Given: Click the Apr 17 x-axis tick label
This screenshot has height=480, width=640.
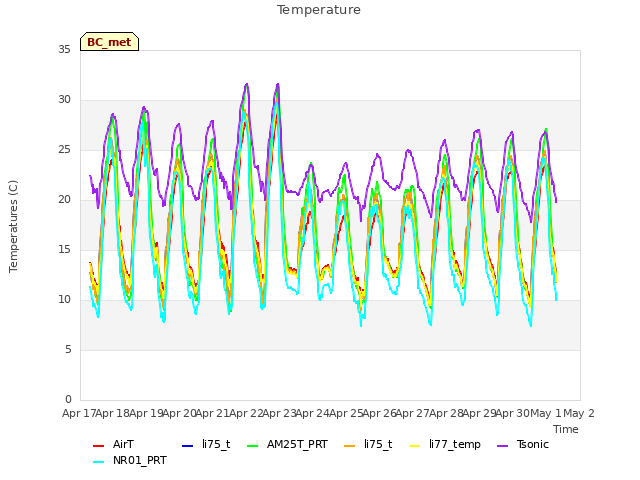Looking at the screenshot, I should [x=79, y=413].
